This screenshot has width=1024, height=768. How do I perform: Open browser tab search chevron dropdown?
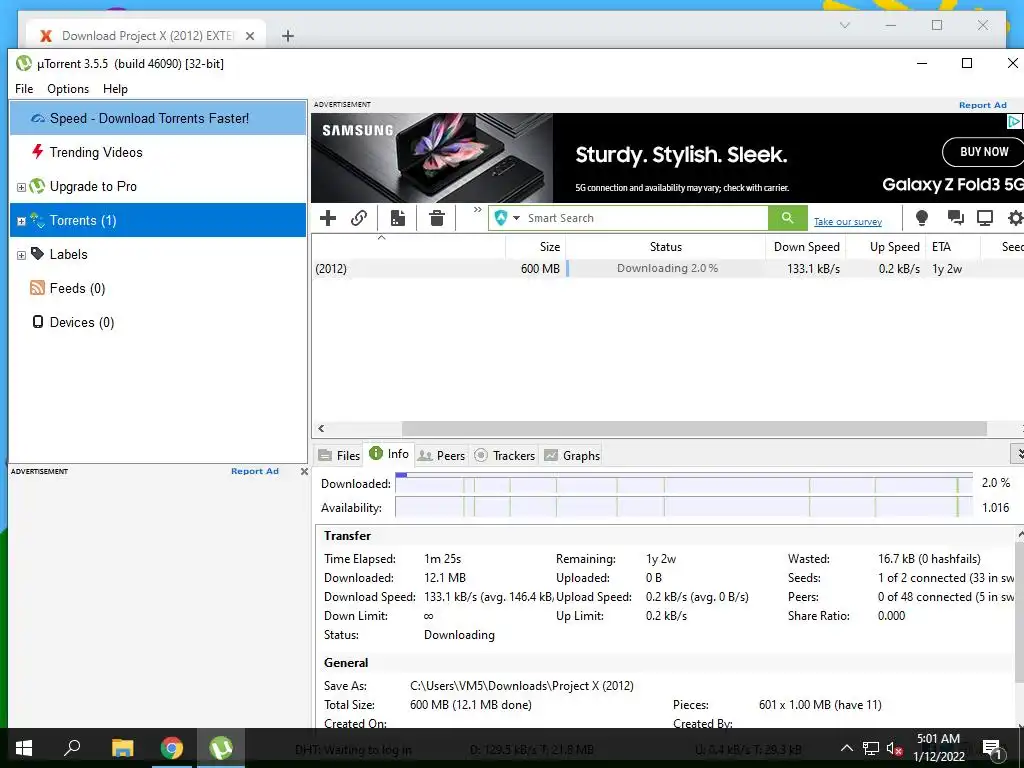tap(844, 25)
